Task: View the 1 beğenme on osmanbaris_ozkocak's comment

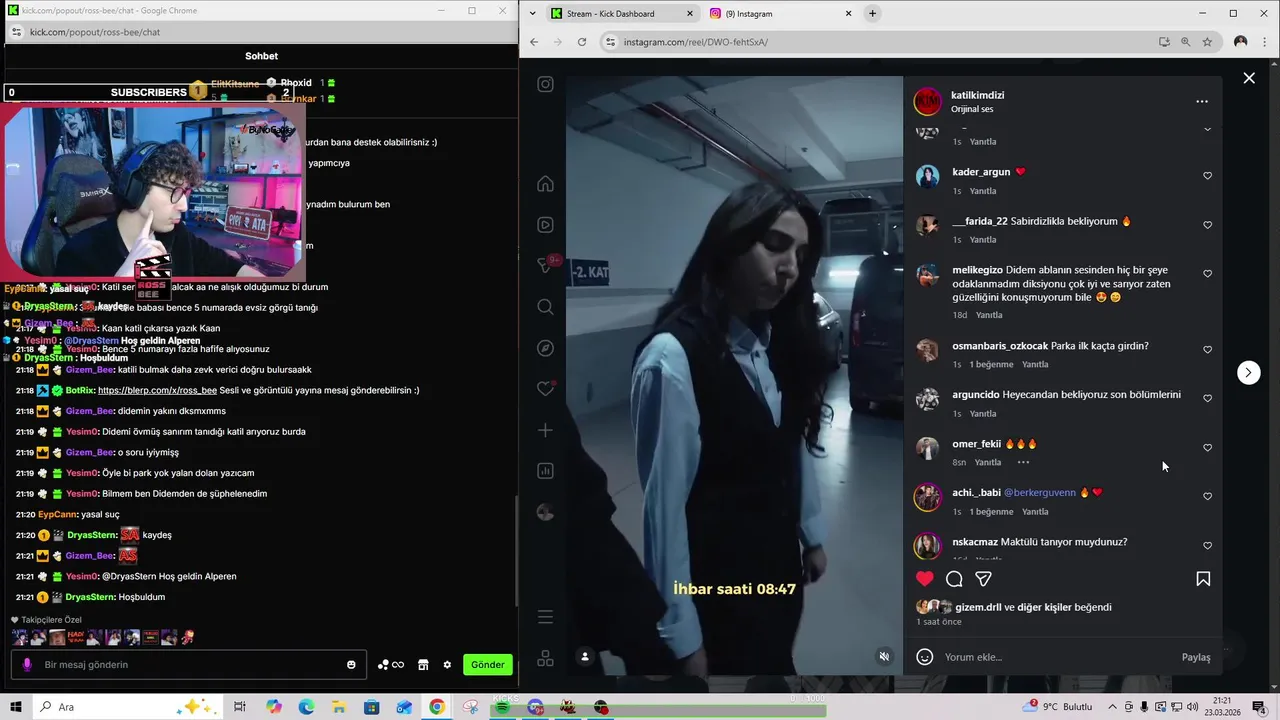Action: coord(991,364)
